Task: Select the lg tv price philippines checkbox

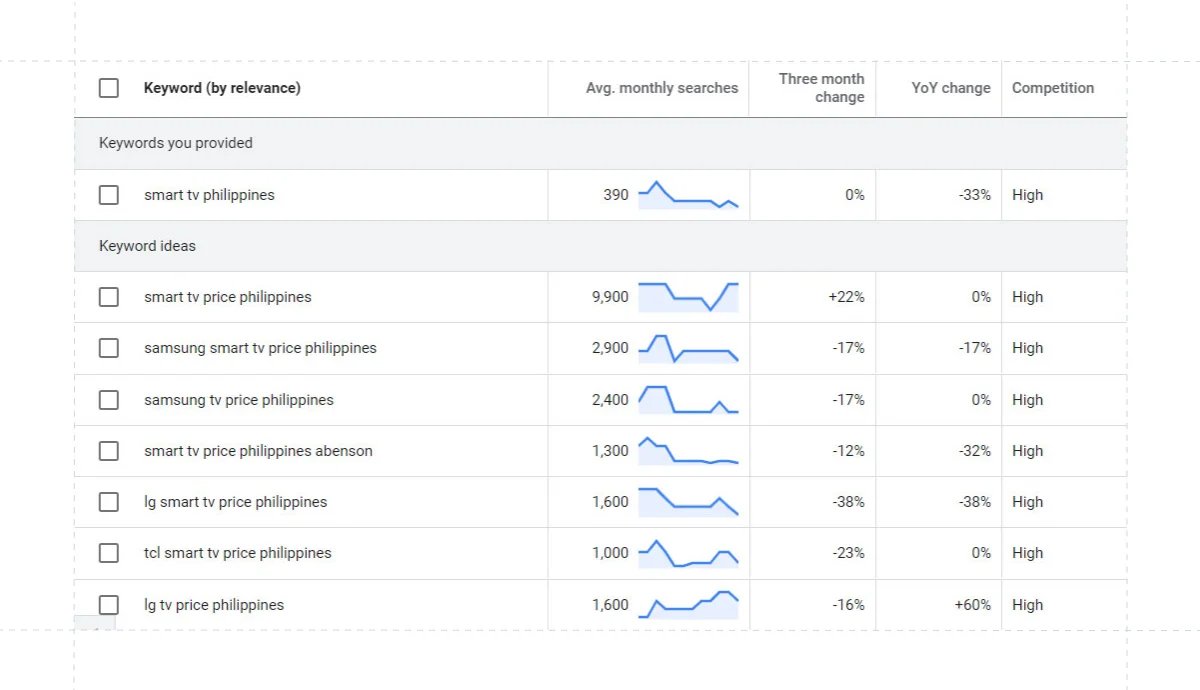Action: click(x=109, y=605)
